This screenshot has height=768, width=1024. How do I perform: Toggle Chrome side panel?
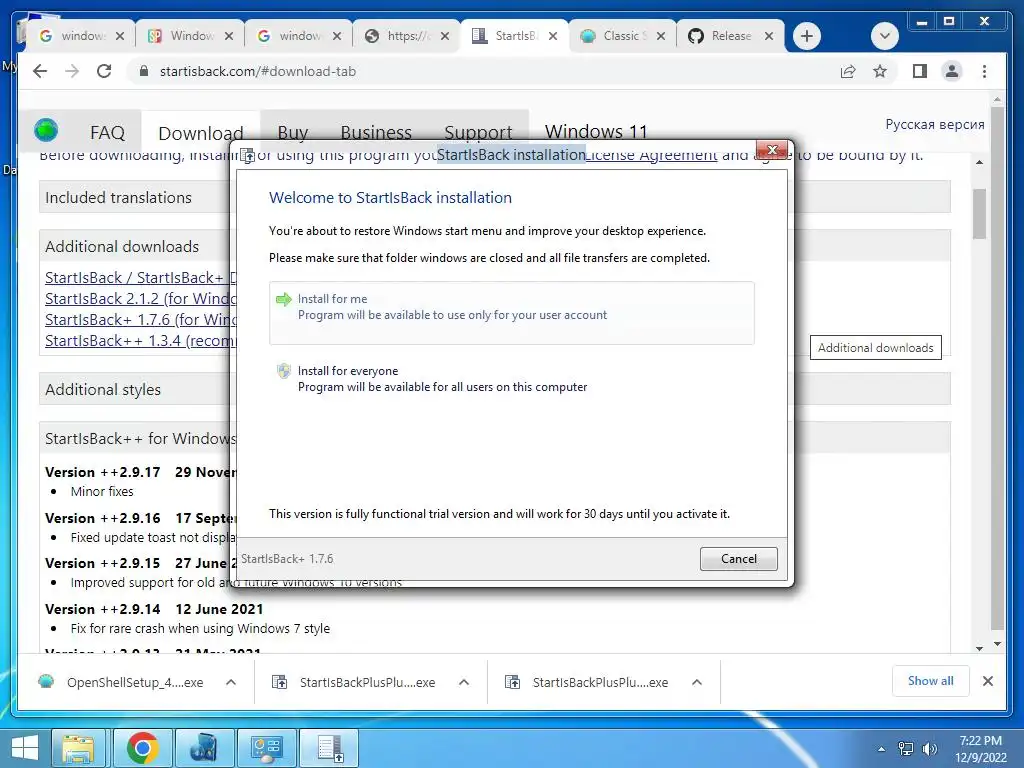pos(920,71)
